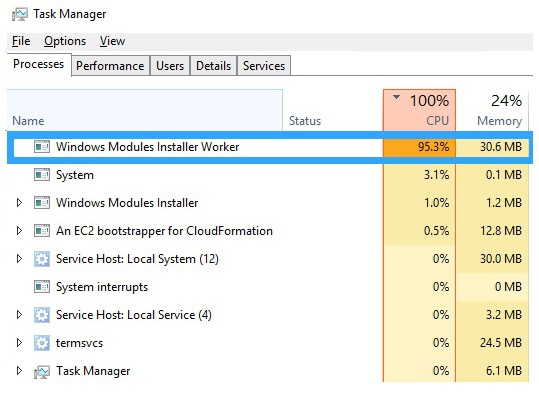Click the System process icon
539x394 pixels.
42,175
